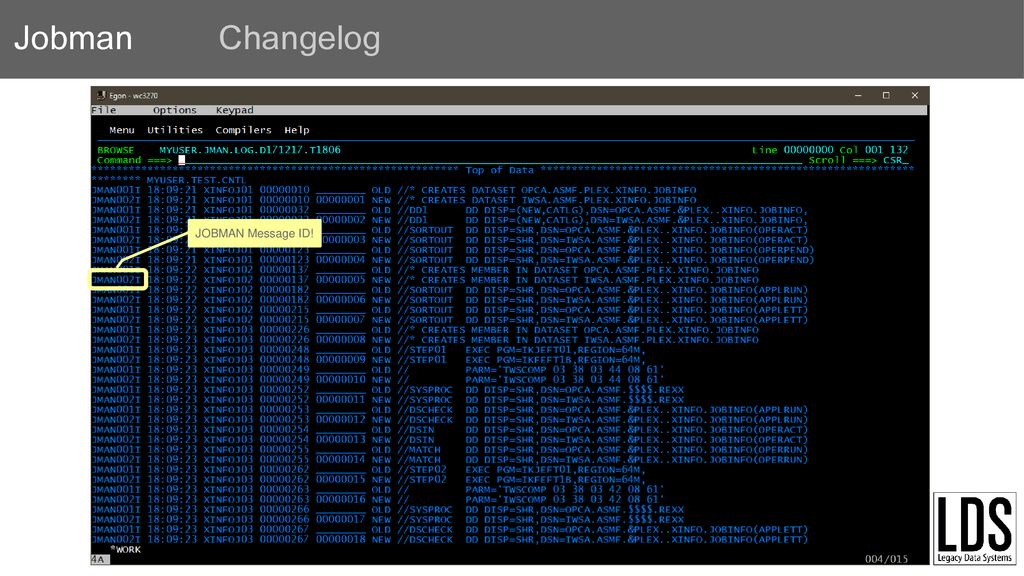Click change number 00000012
The image size is (1024, 576).
[x=340, y=420]
